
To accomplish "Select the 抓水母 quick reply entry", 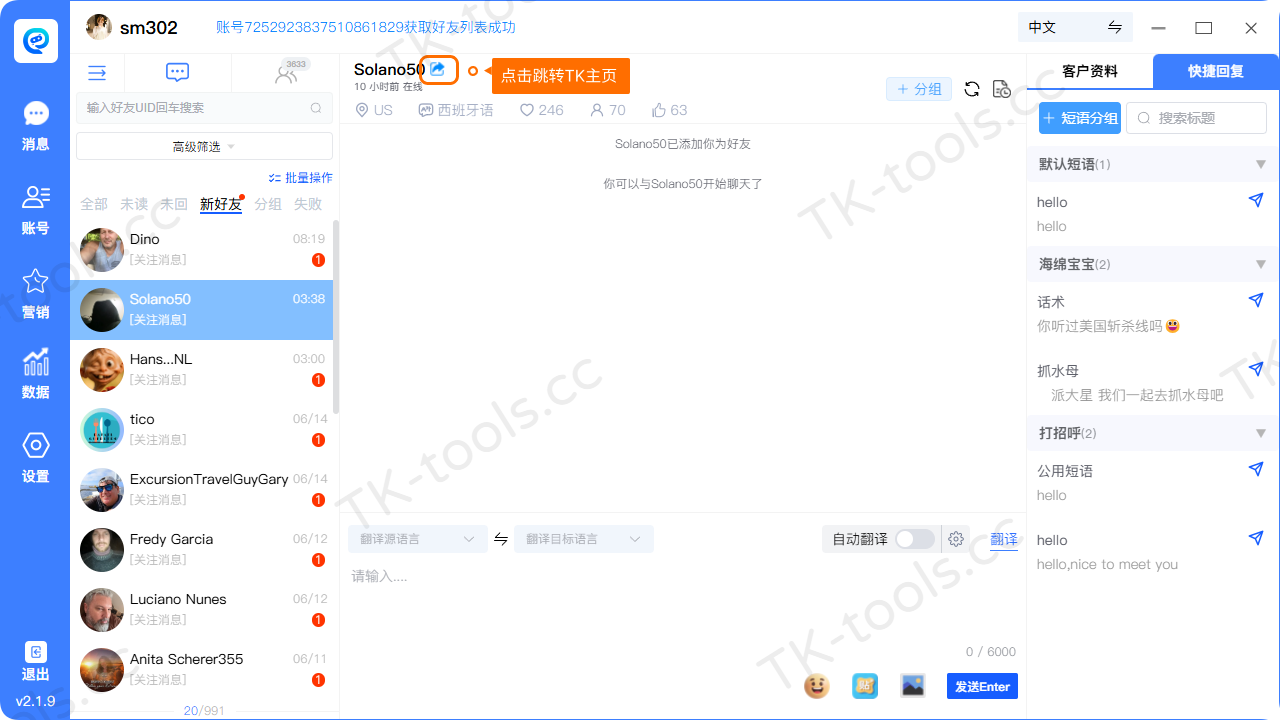I will click(x=1152, y=382).
